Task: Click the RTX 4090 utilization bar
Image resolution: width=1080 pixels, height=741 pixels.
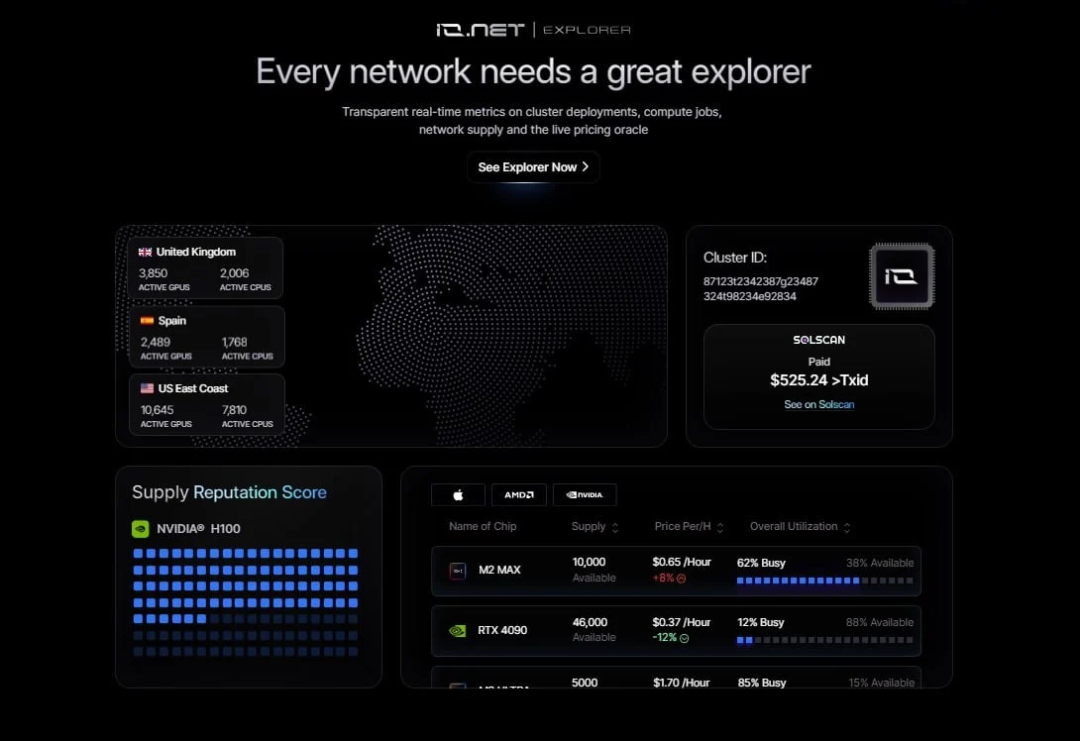Action: (825, 640)
